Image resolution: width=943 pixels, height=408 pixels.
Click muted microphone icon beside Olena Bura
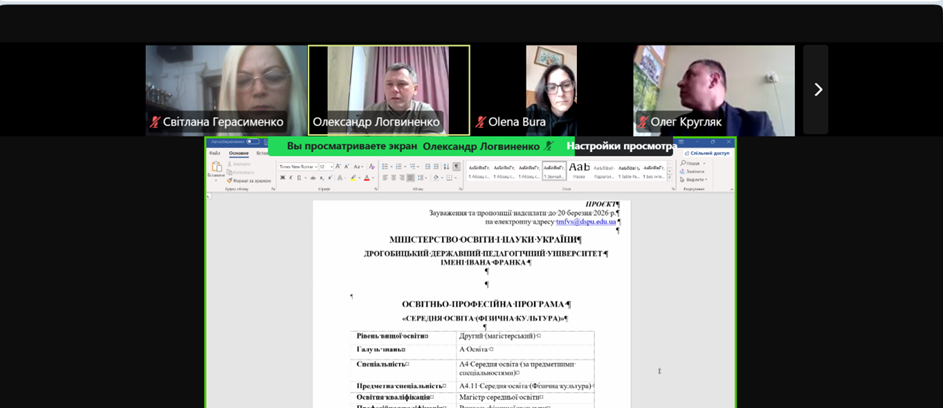[x=480, y=122]
